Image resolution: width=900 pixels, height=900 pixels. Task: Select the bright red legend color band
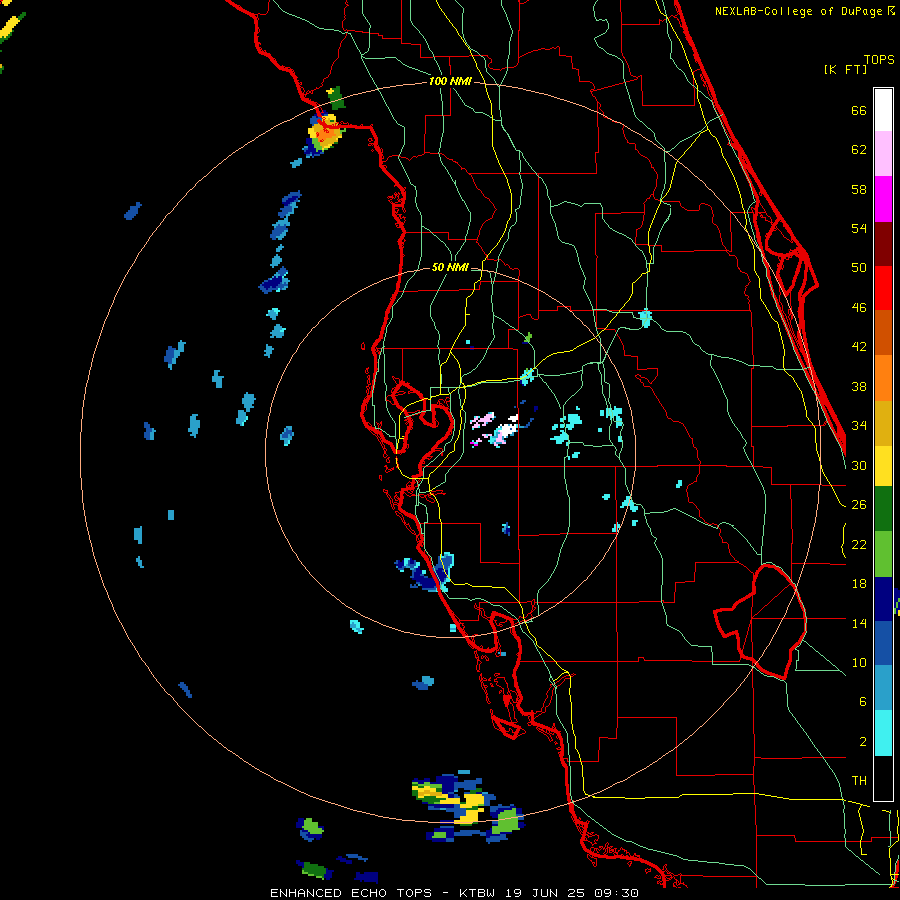coord(883,288)
